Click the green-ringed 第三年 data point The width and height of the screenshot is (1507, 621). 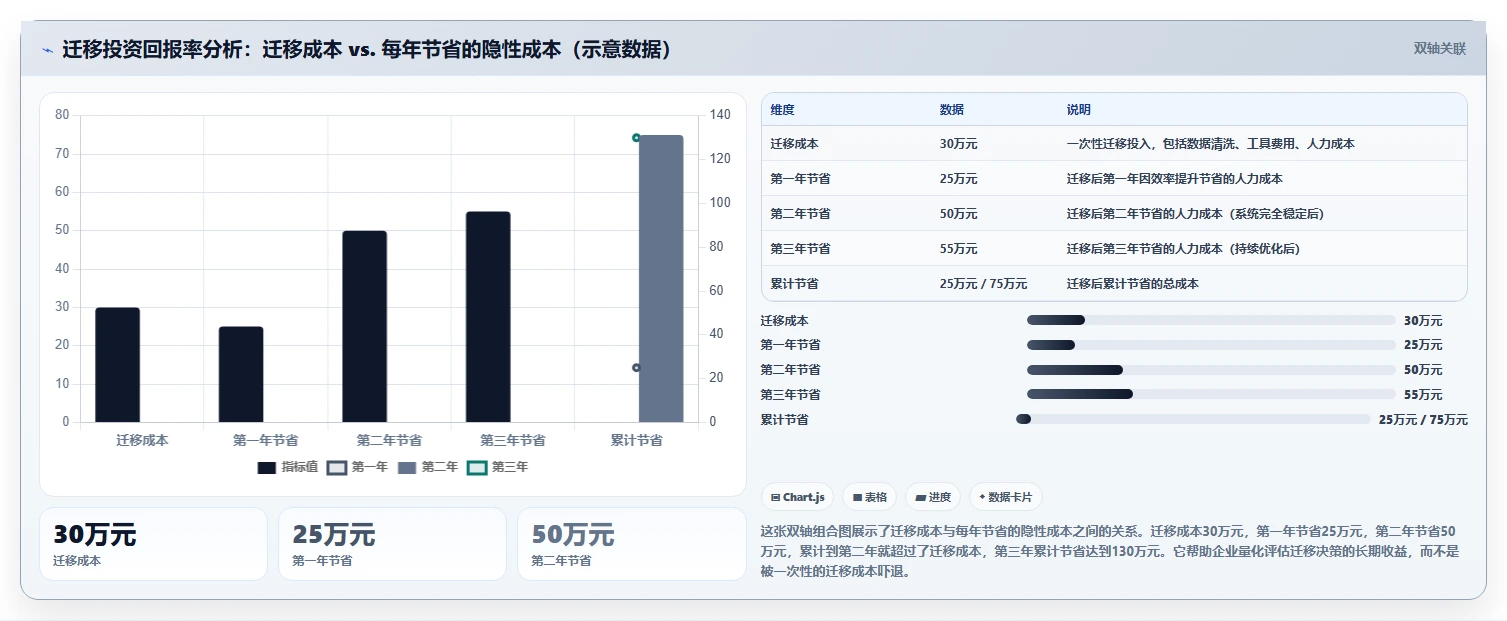pos(636,138)
